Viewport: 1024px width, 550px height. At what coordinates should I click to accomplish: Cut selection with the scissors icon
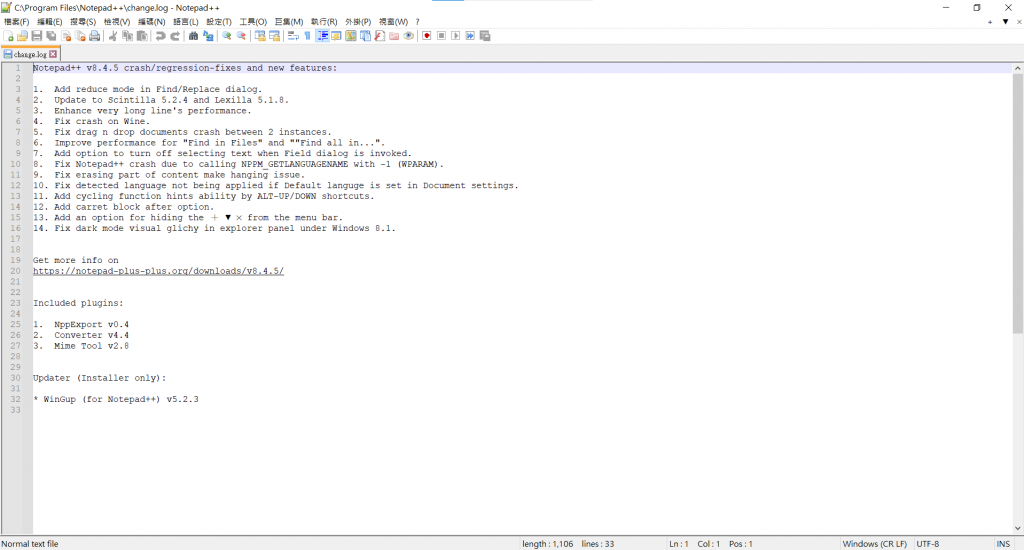113,36
